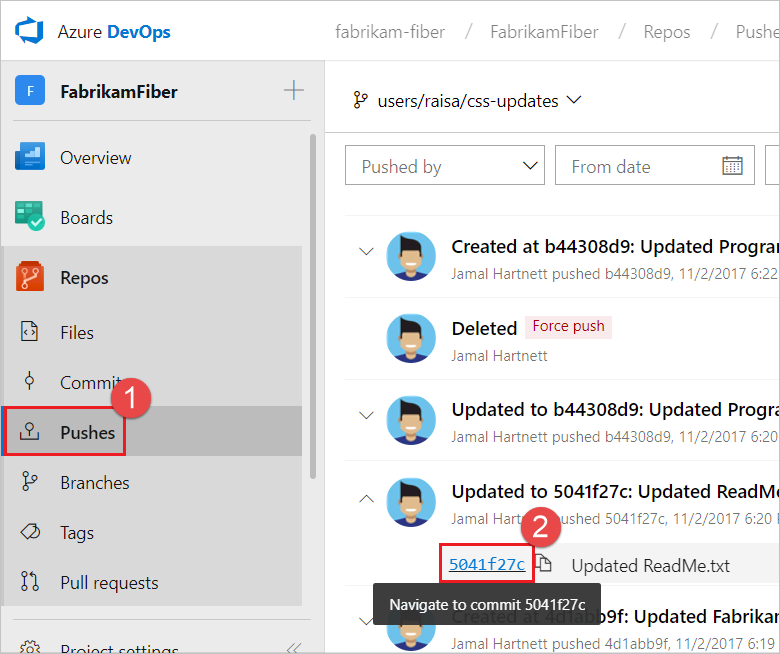Navigate to commit 5041f27c link

[487, 564]
